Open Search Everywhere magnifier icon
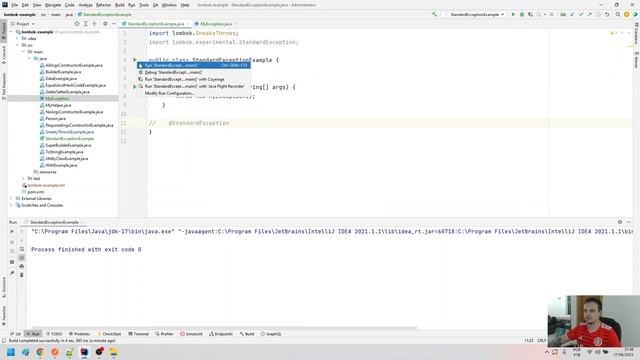This screenshot has width=640, height=360. click(x=618, y=14)
